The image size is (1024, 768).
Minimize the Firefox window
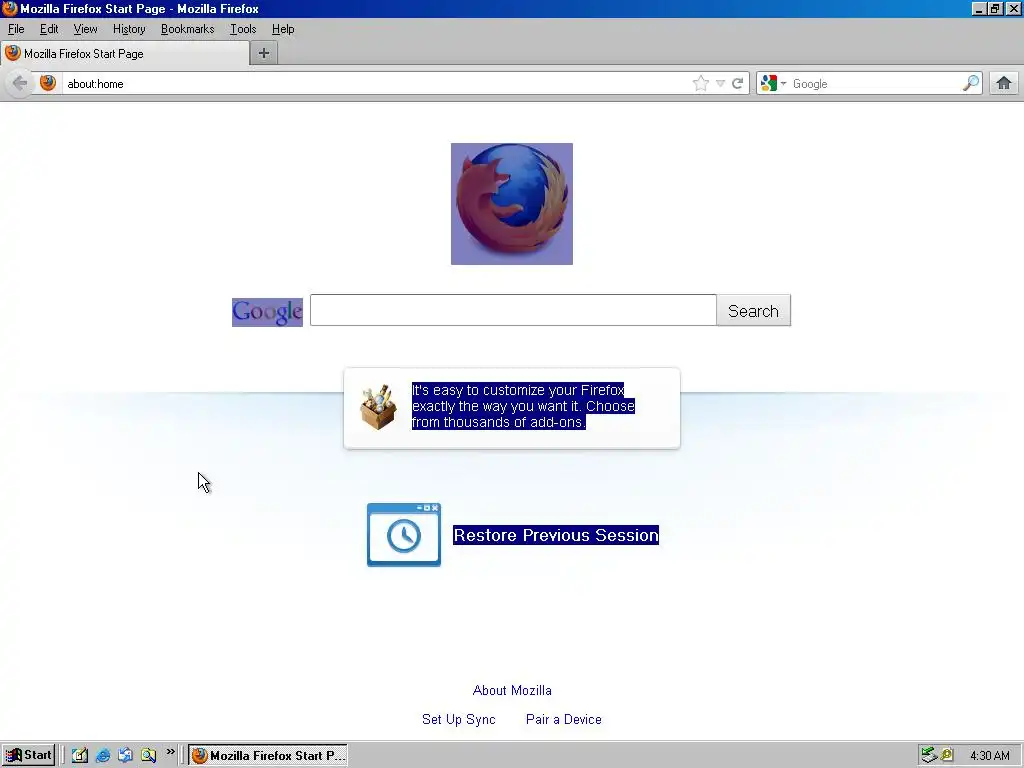click(978, 8)
